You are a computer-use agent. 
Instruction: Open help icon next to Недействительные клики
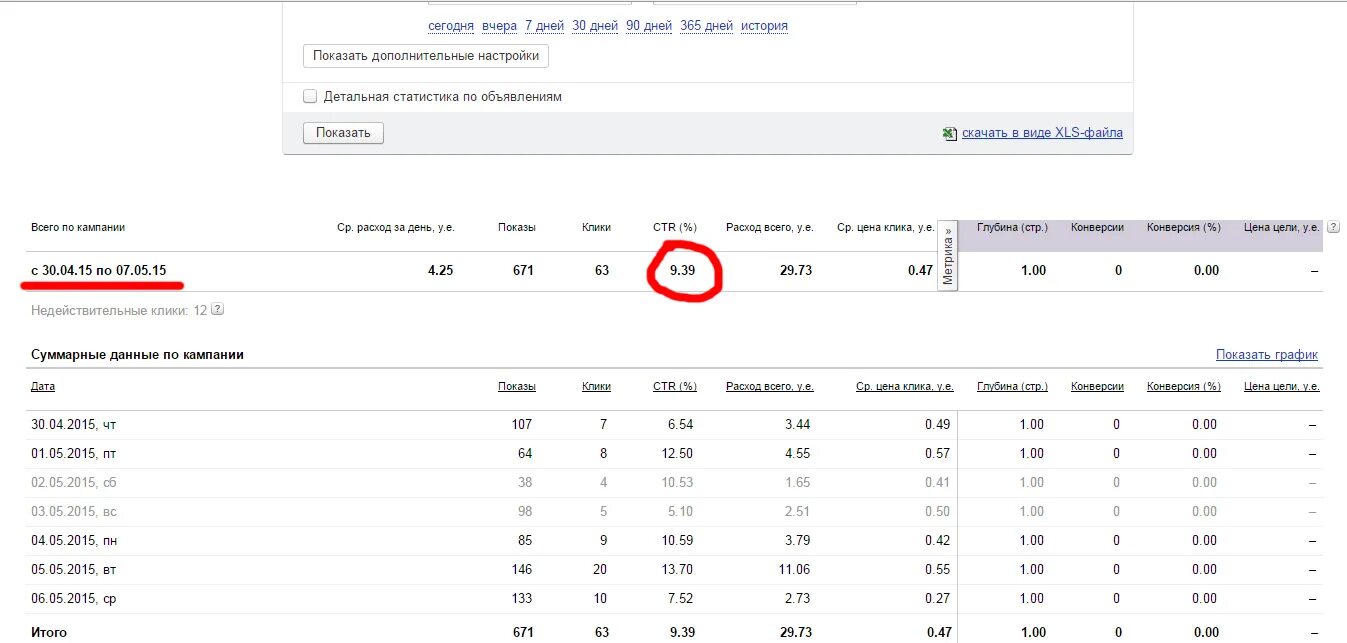218,310
